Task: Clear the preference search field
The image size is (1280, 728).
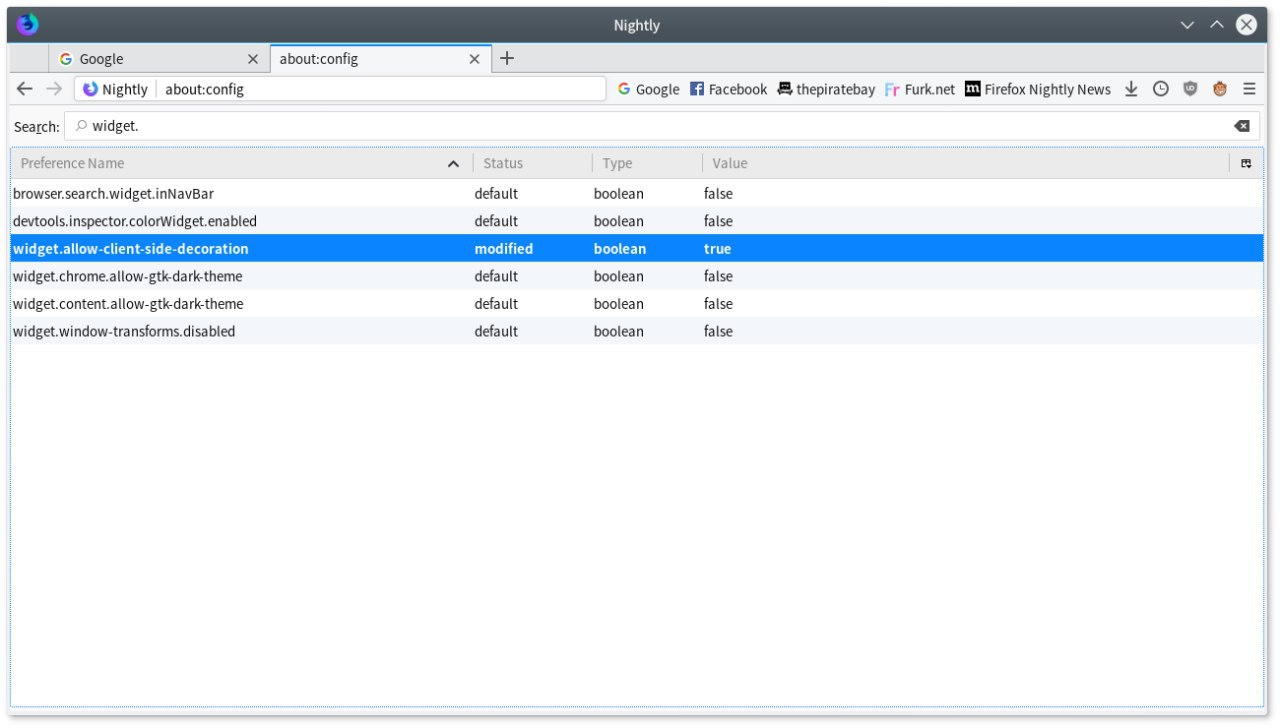Action: [x=1242, y=126]
